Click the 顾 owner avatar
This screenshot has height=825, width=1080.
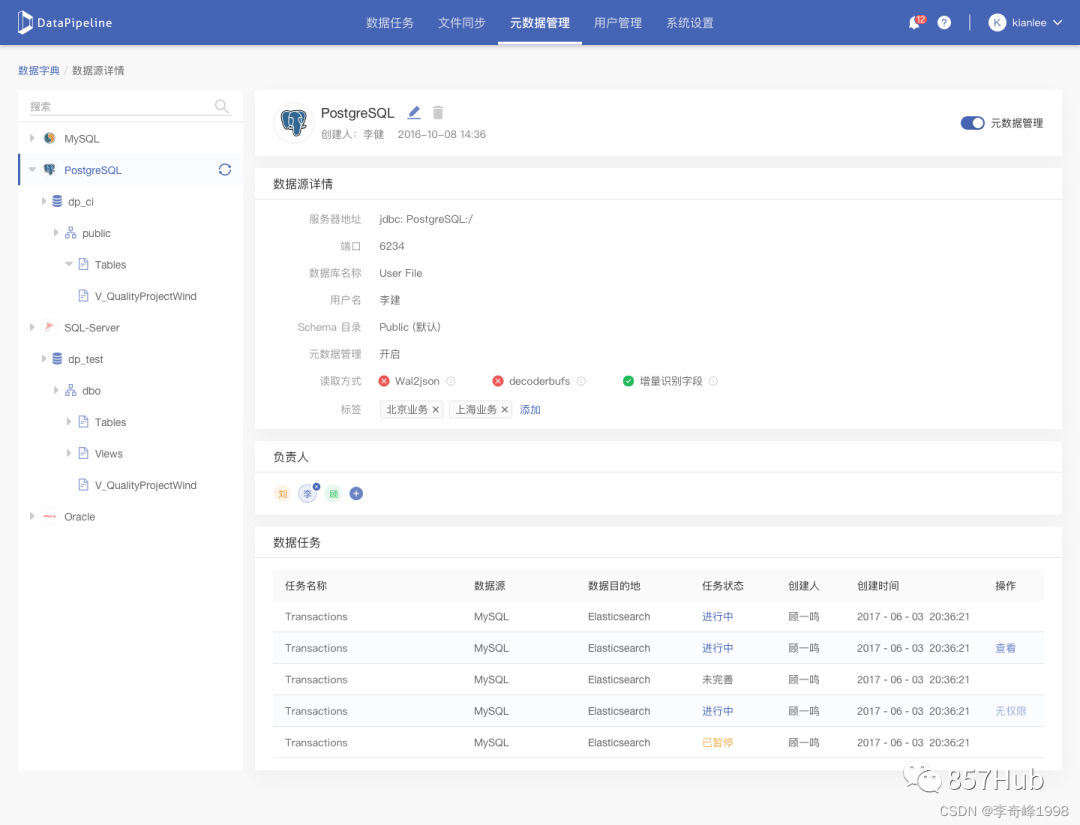333,493
